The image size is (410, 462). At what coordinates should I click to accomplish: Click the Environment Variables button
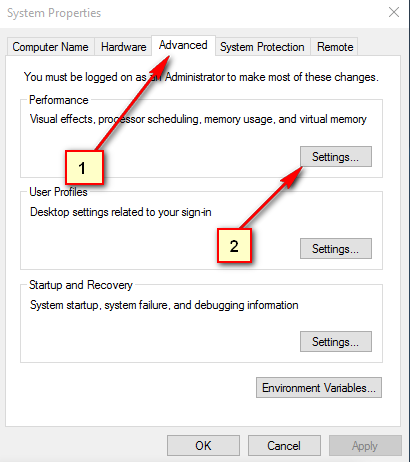pos(319,388)
